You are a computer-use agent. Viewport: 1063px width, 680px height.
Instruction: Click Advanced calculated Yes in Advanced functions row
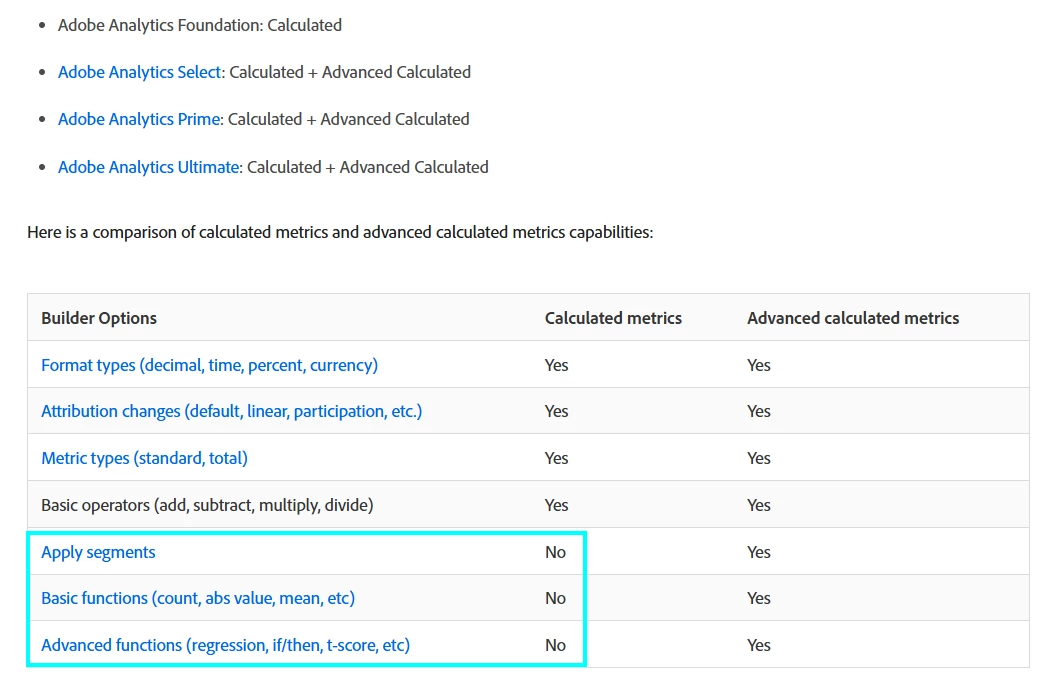(x=759, y=645)
